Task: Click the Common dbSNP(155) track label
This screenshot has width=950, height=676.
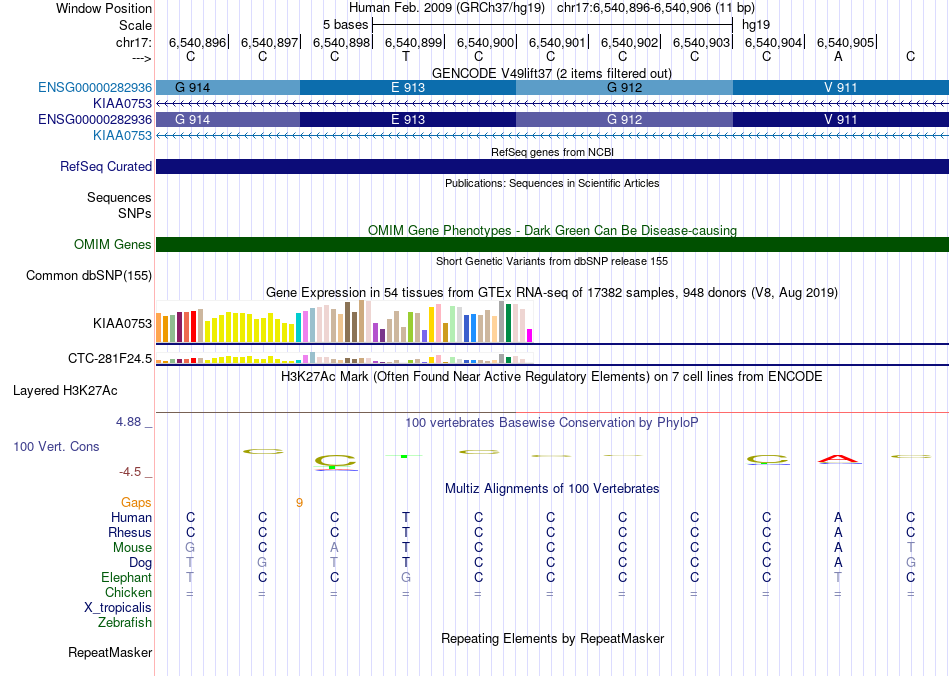Action: [x=89, y=276]
